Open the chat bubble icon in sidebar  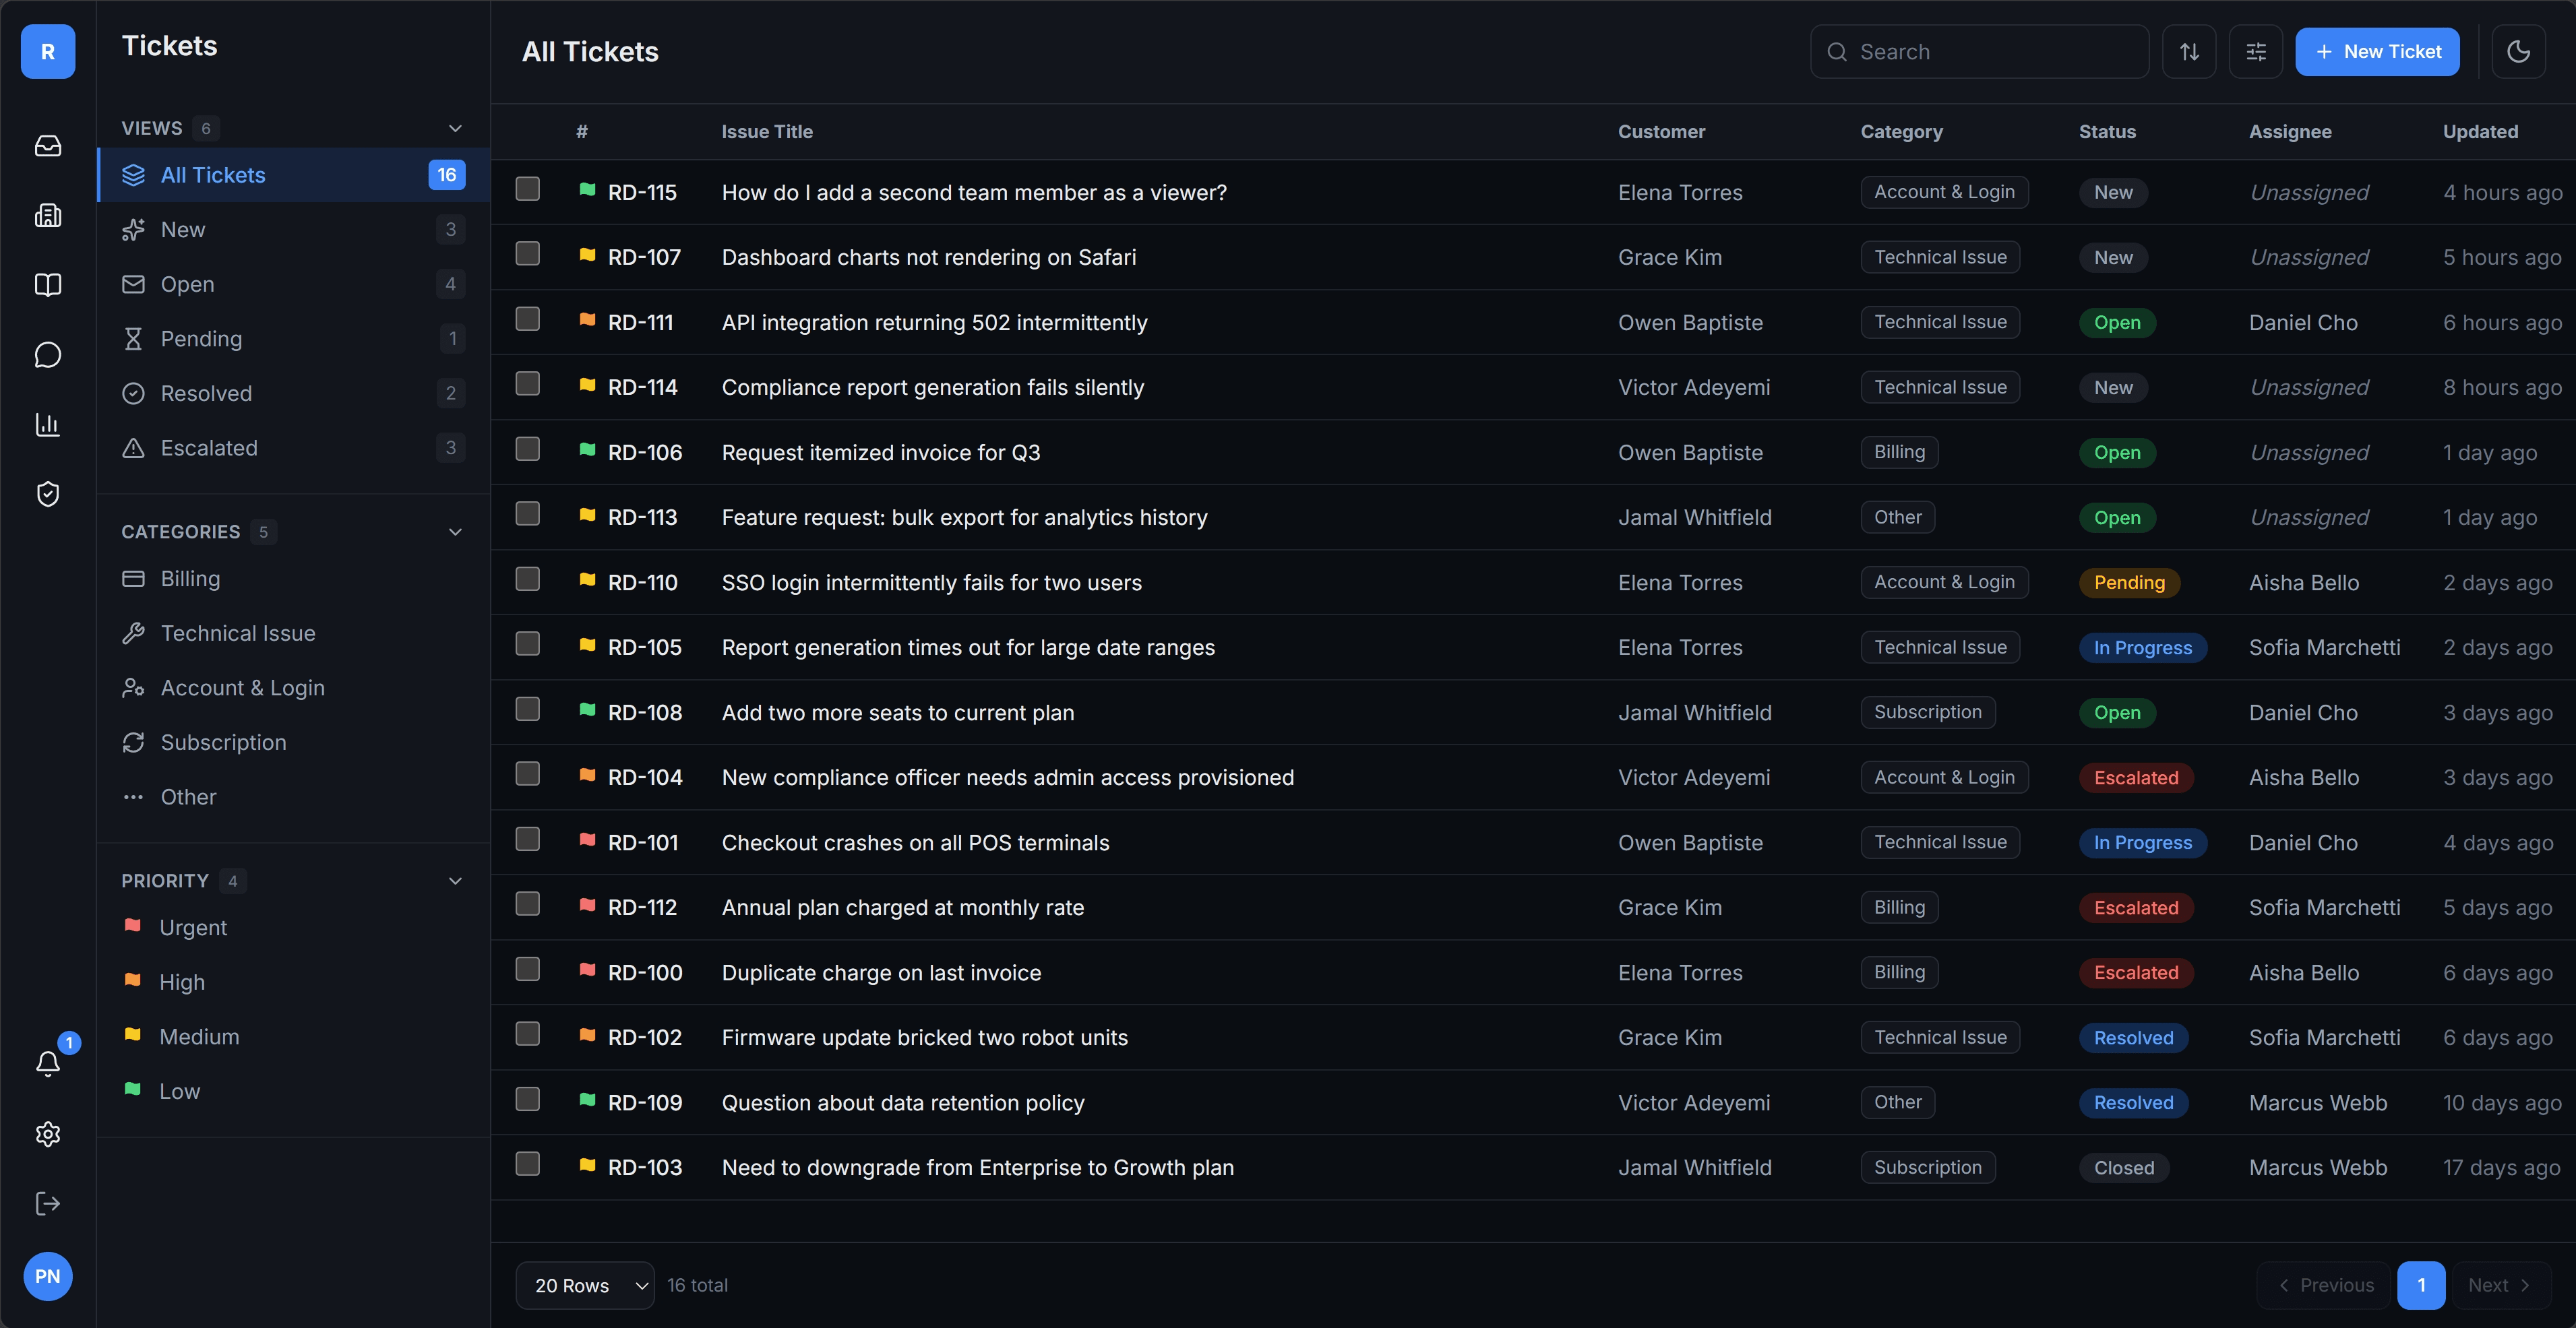pyautogui.click(x=48, y=355)
